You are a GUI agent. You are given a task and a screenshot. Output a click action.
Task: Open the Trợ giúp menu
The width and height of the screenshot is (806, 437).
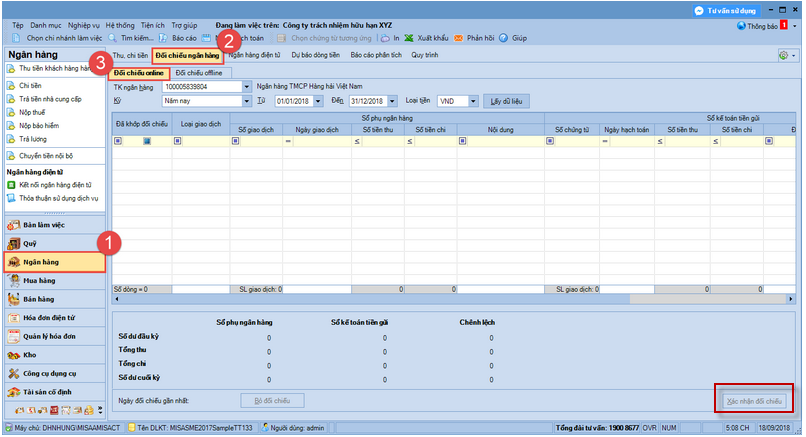(184, 25)
